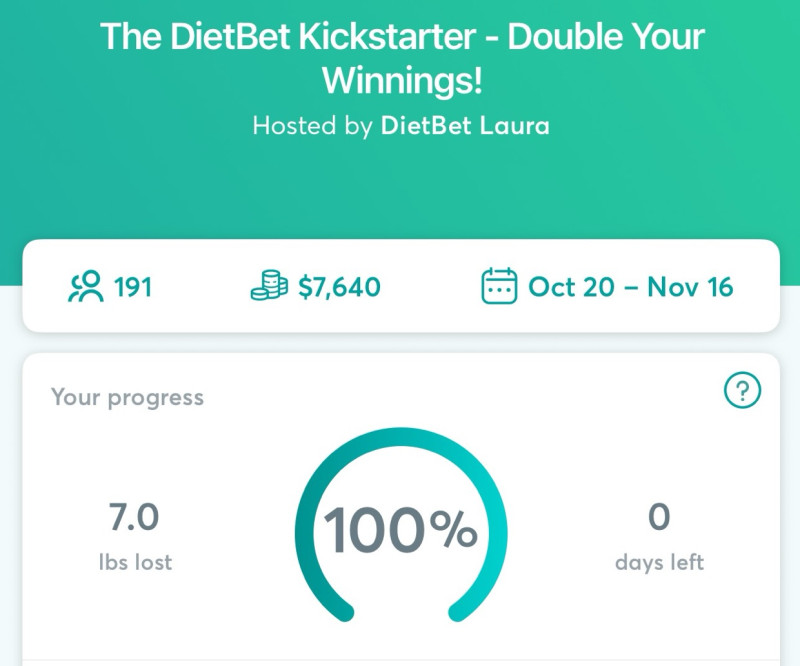Image resolution: width=800 pixels, height=666 pixels.
Task: Tap the Oct 20 – Nov 16 dates
Action: [x=630, y=288]
